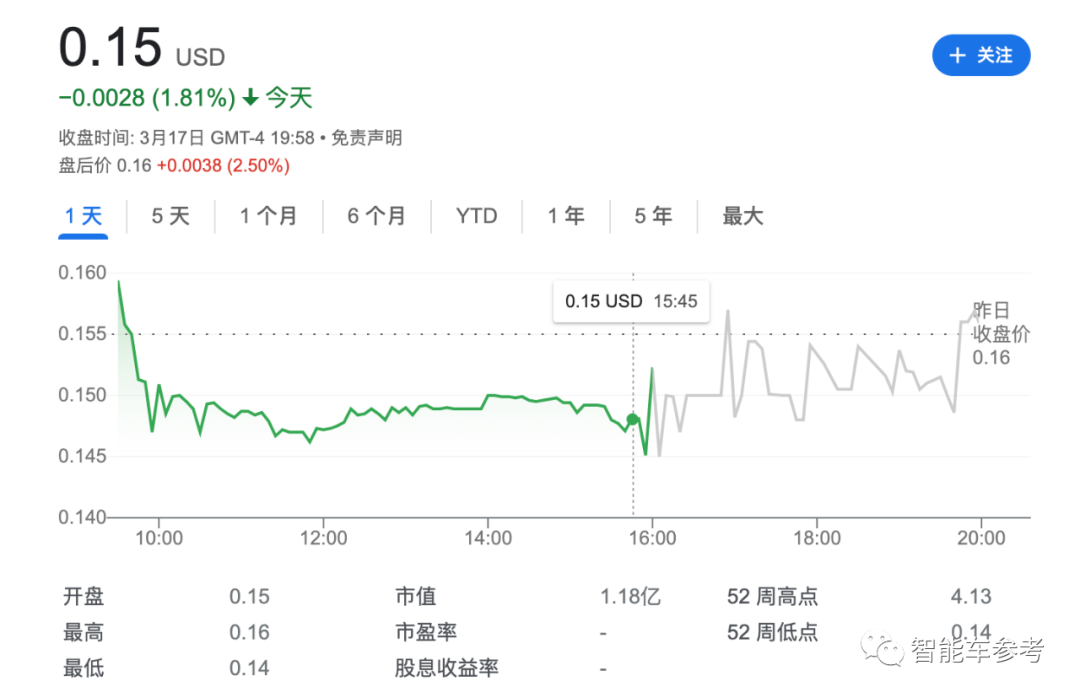This screenshot has width=1080, height=698.
Task: Click the price tooltip showing 0.15 USD 15:45
Action: pos(631,300)
